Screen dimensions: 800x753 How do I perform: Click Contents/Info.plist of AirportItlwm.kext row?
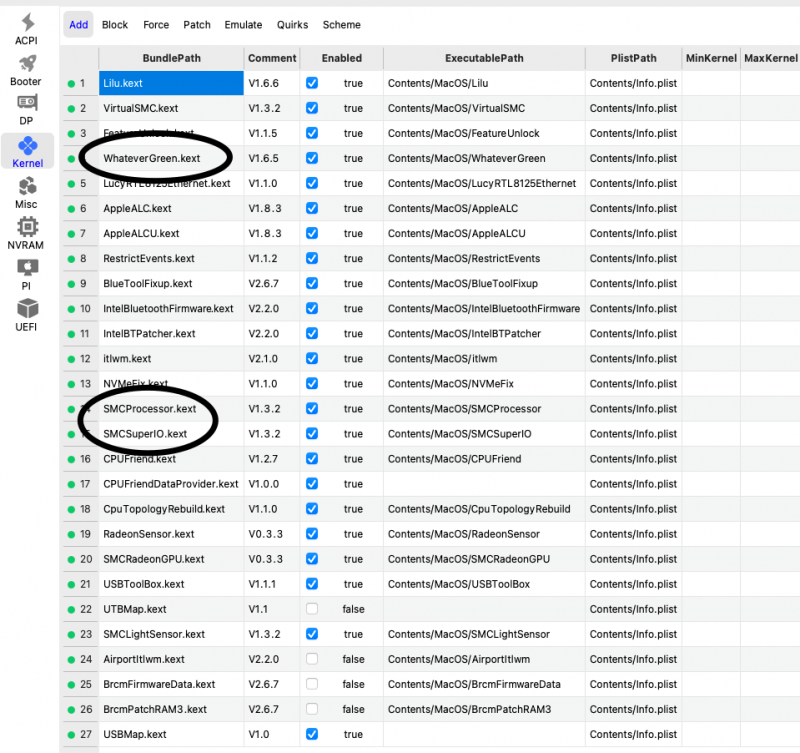[633, 659]
